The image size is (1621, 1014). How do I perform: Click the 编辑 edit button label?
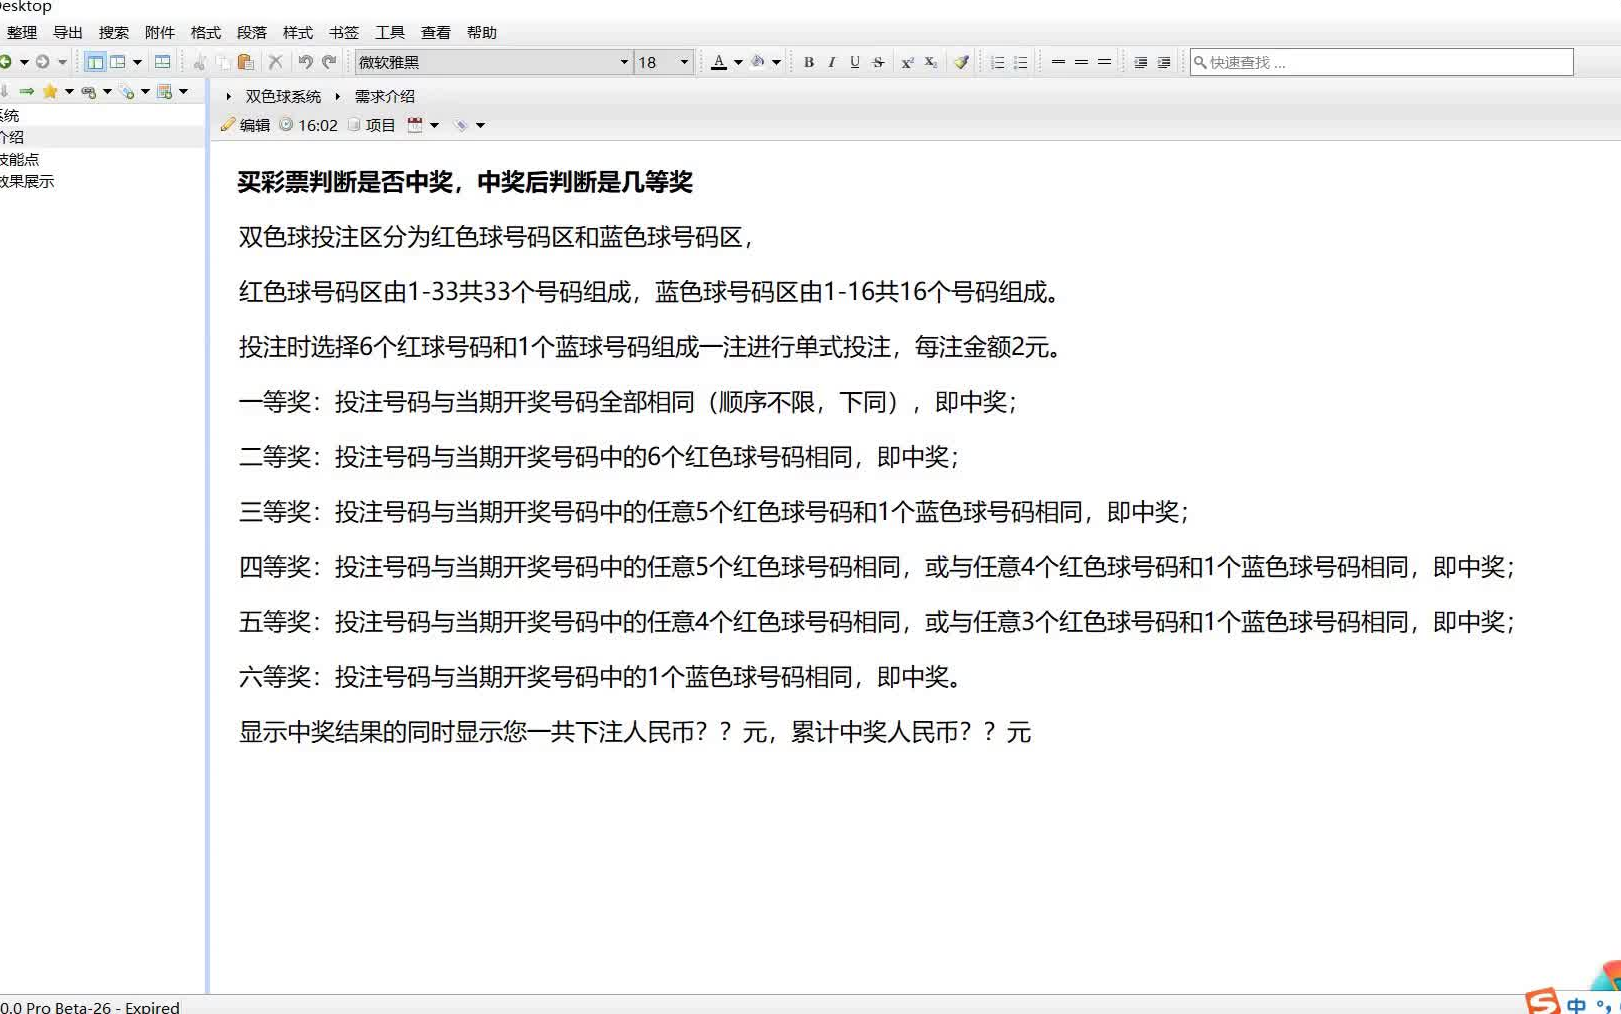coord(255,125)
